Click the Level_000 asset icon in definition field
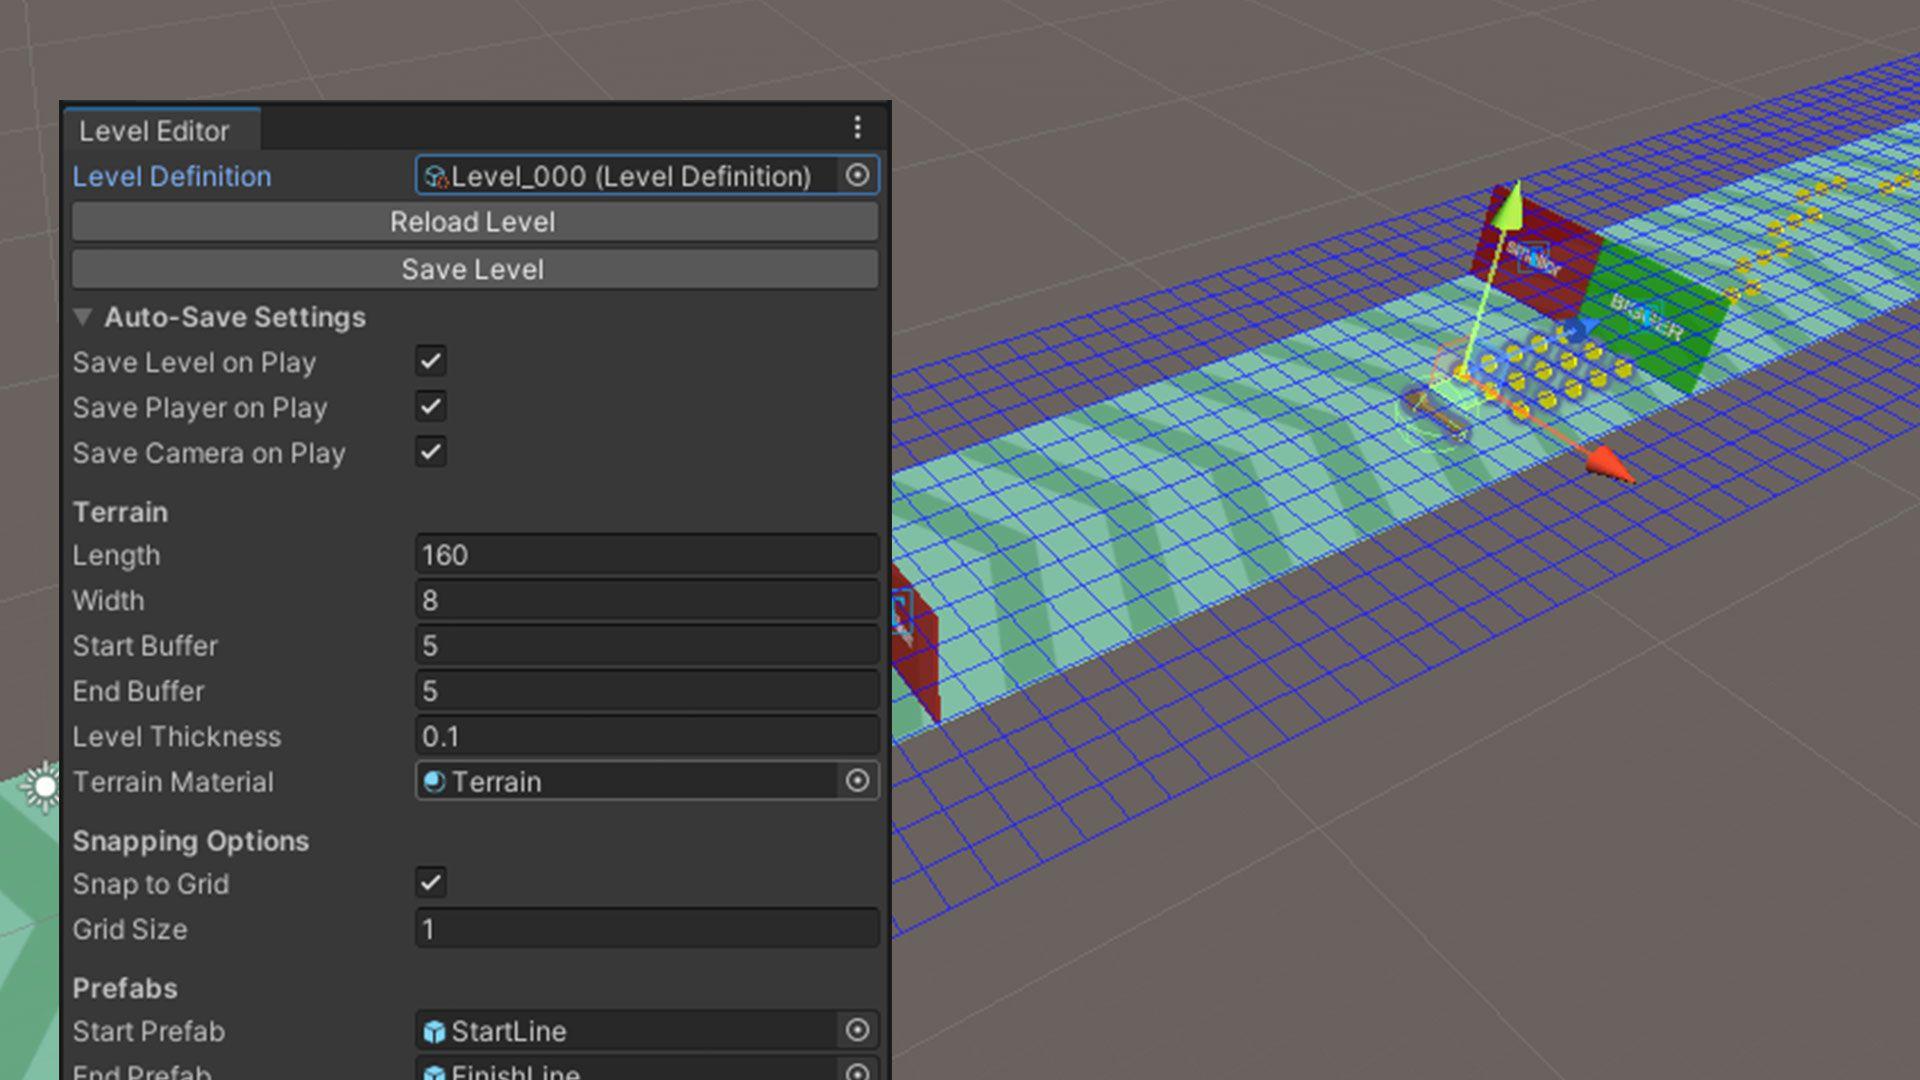Image resolution: width=1920 pixels, height=1080 pixels. coord(435,175)
